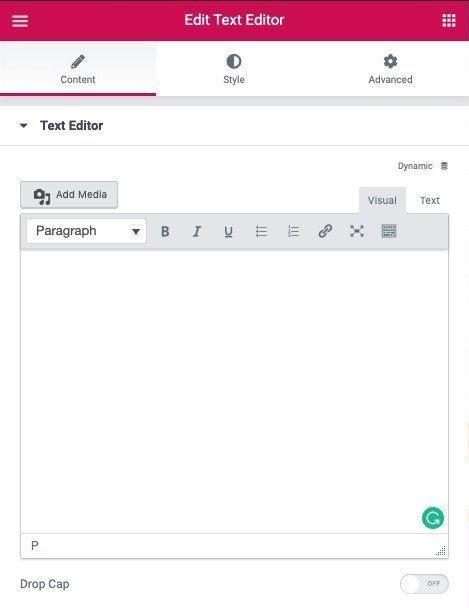Toggle fullscreen editor mode
The width and height of the screenshot is (469, 608).
point(357,231)
